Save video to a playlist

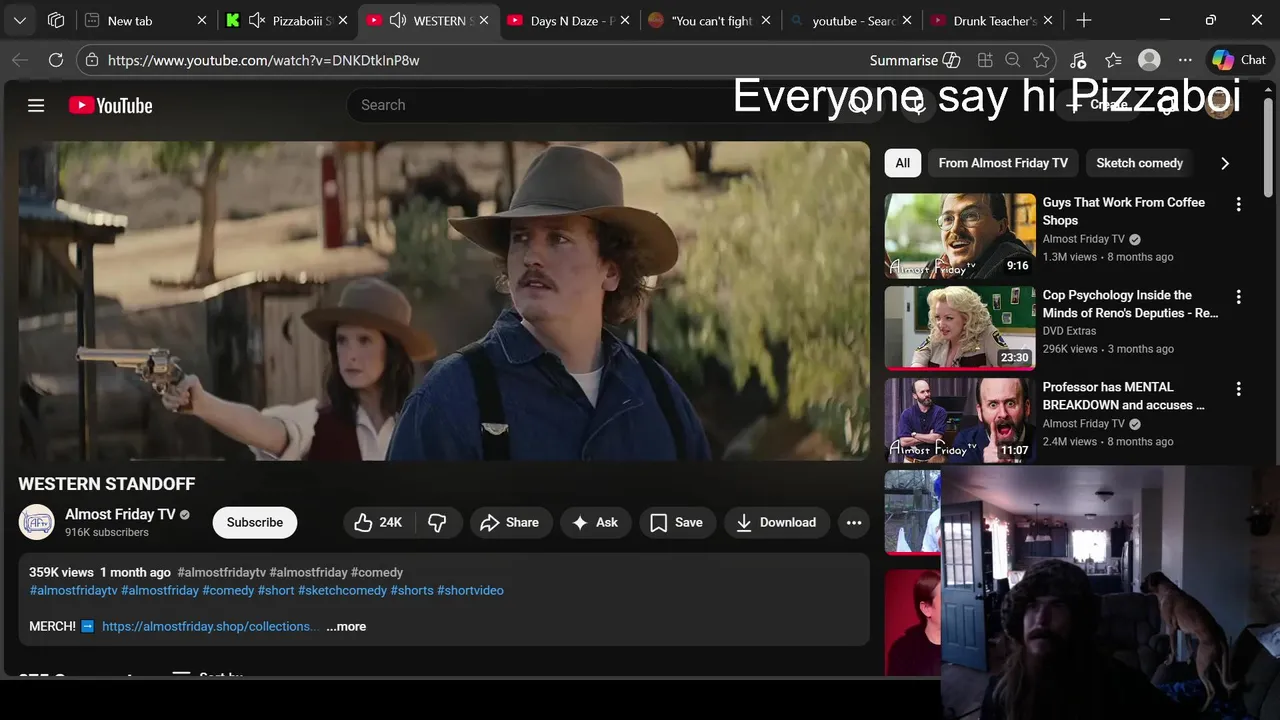(677, 522)
